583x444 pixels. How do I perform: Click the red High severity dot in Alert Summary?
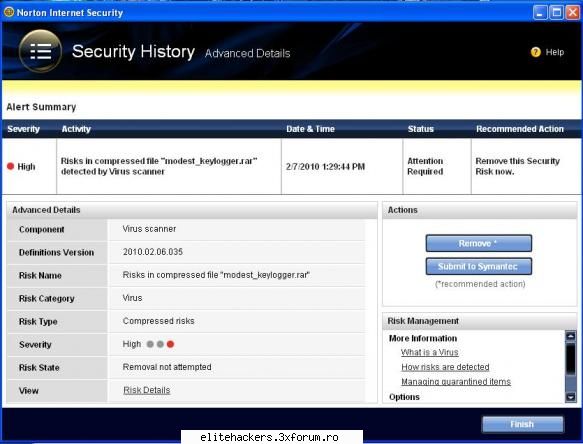pos(10,166)
